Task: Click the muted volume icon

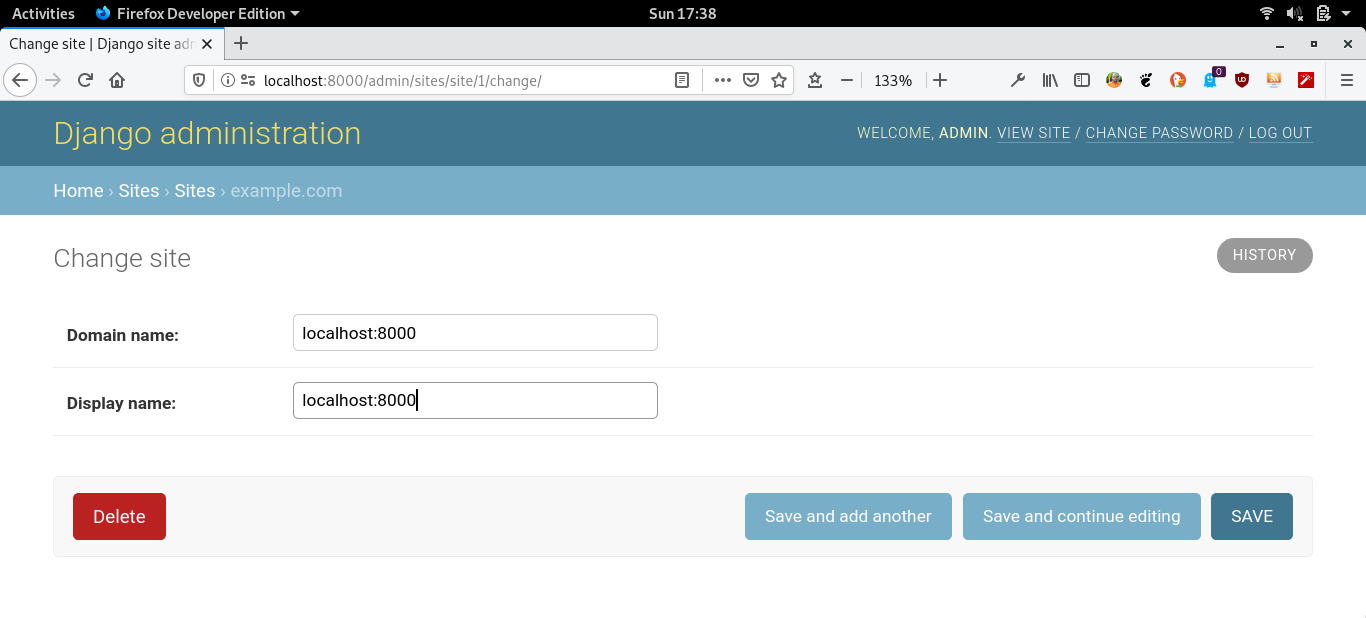Action: [1295, 13]
